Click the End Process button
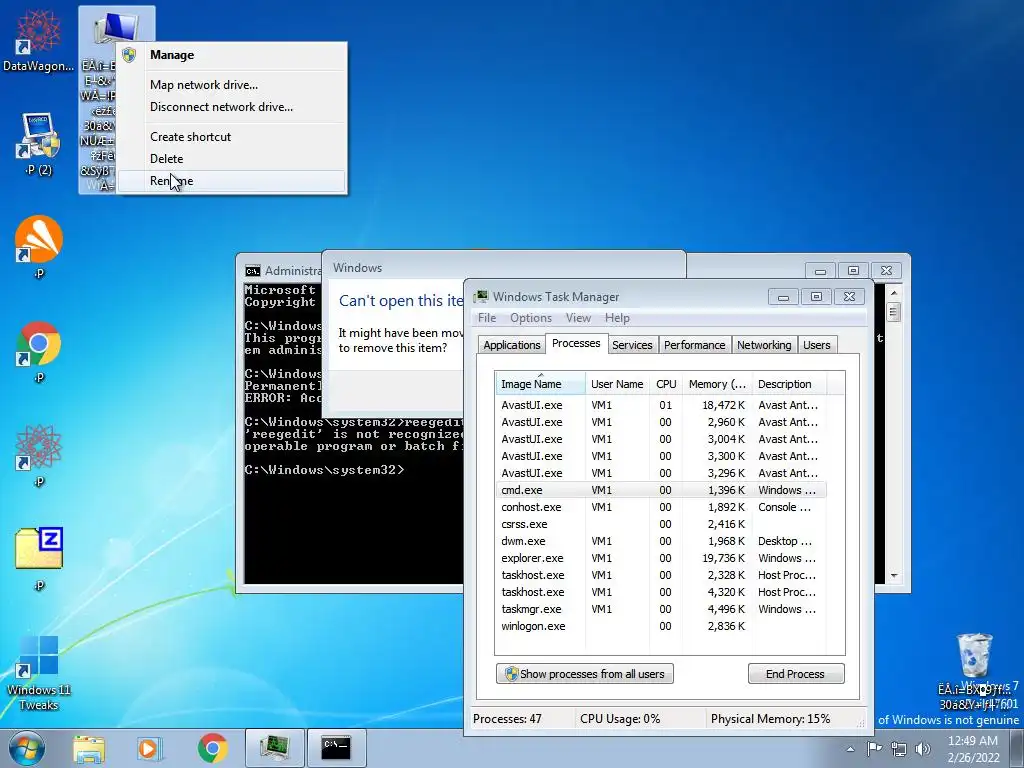 (x=795, y=674)
